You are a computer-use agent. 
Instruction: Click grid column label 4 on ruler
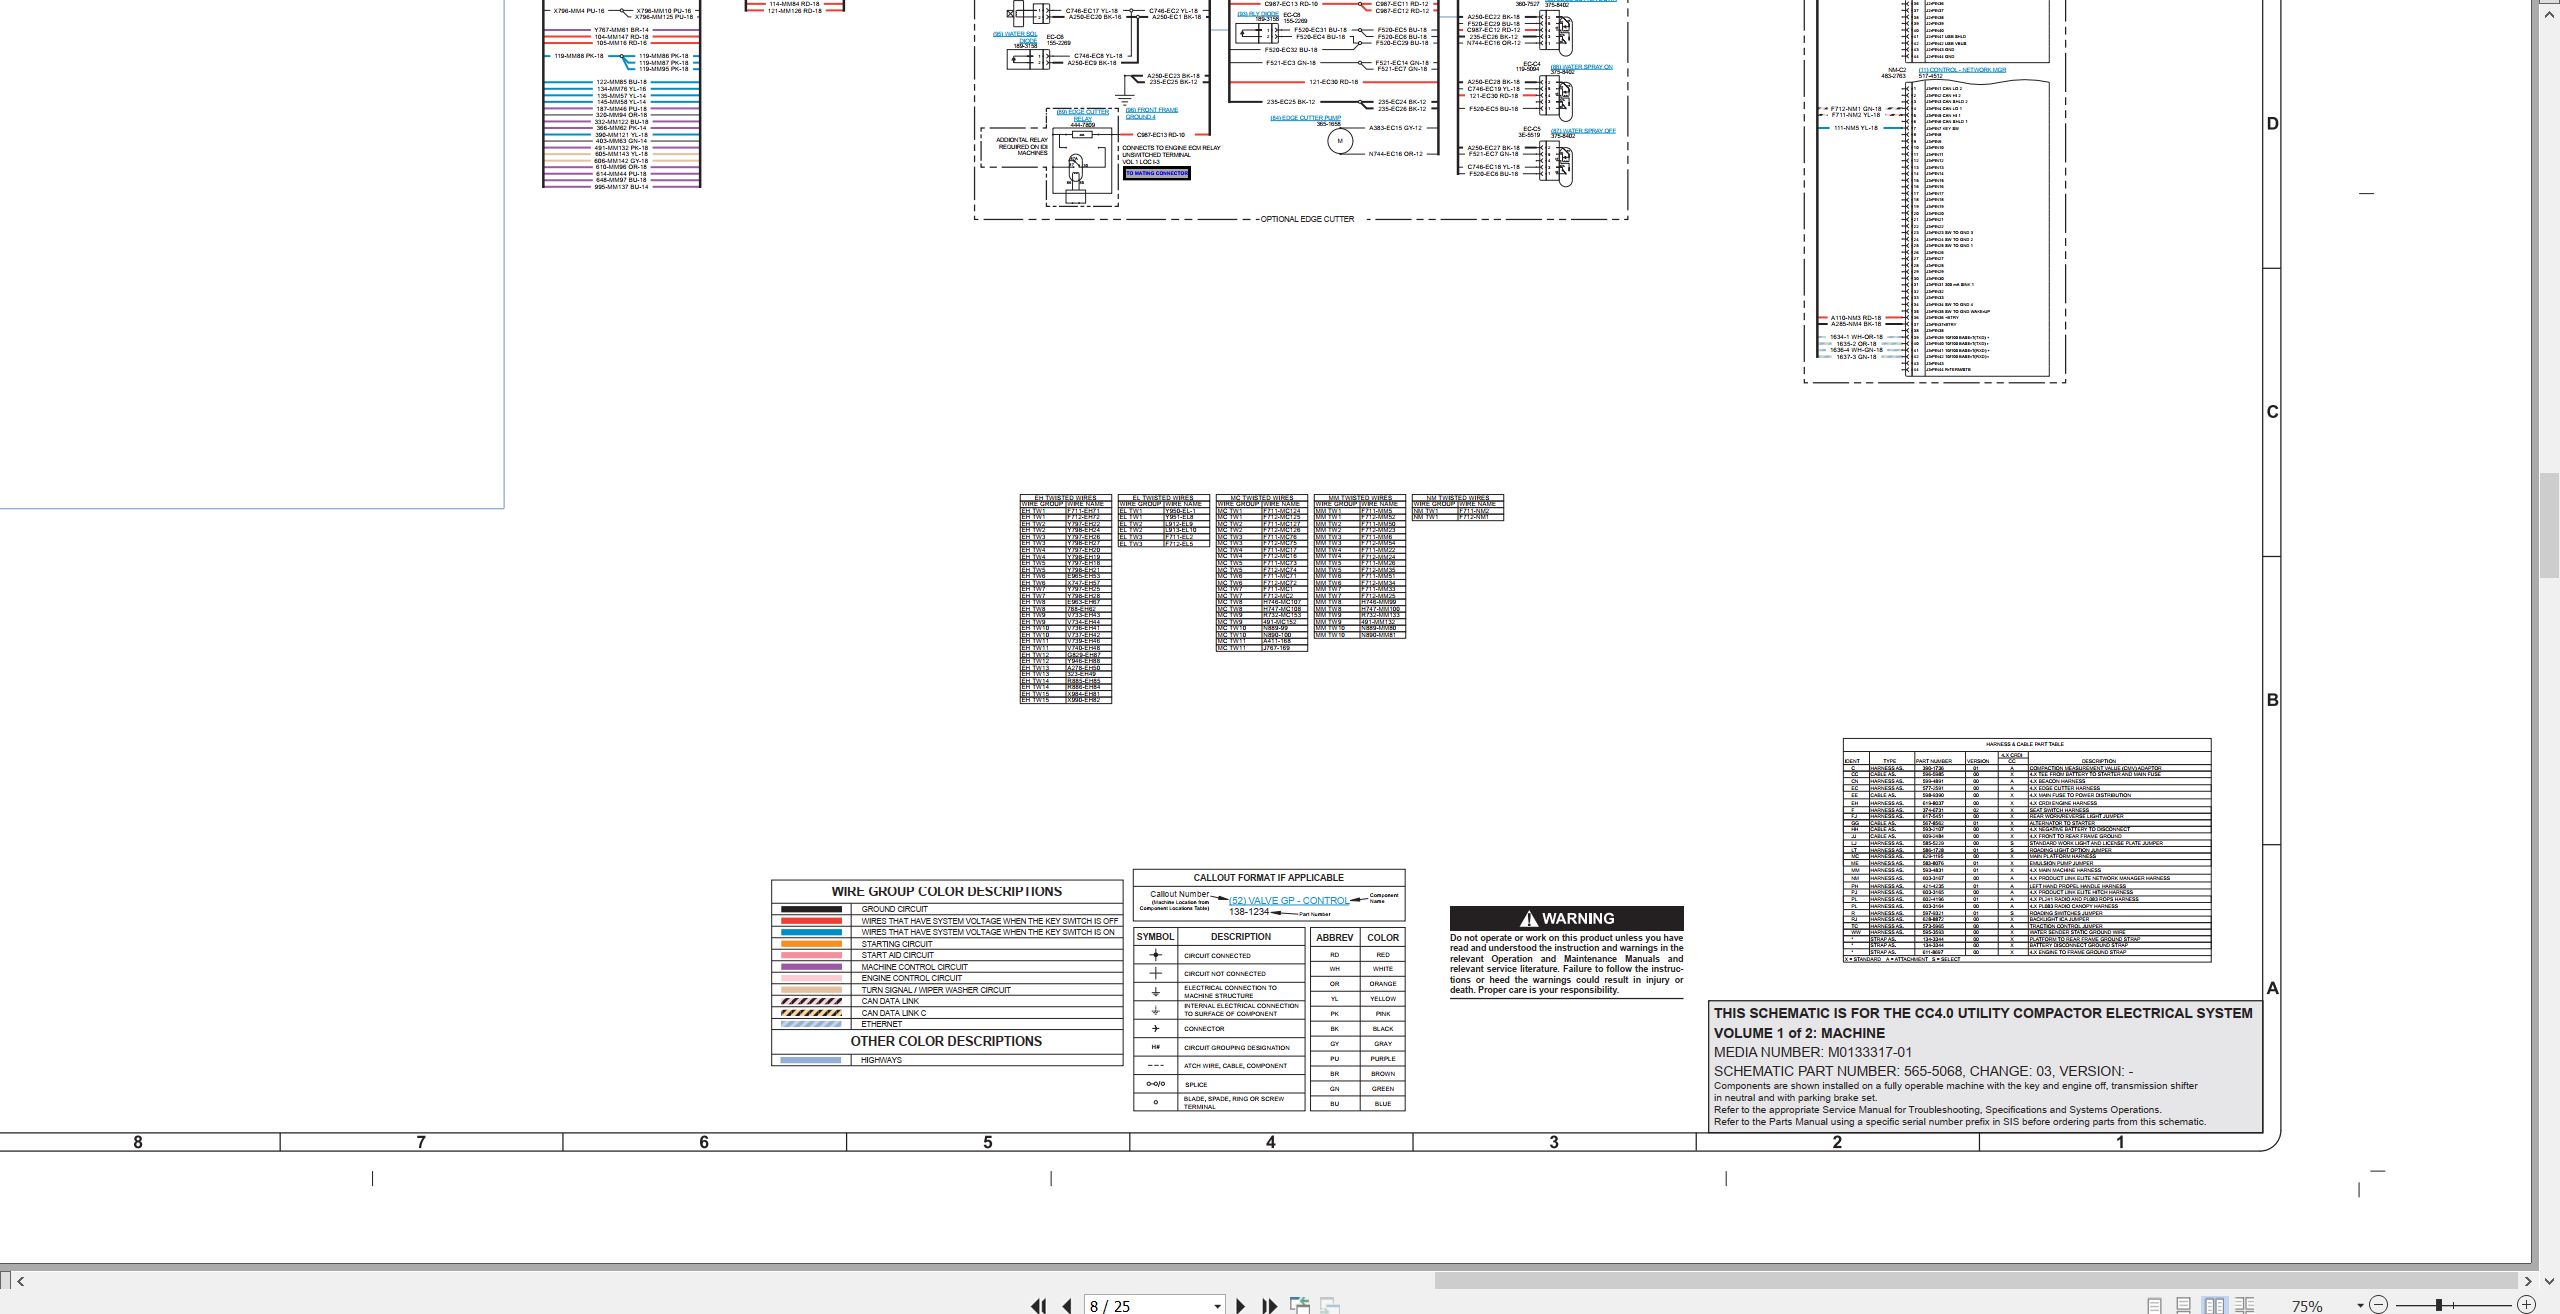(1271, 1142)
